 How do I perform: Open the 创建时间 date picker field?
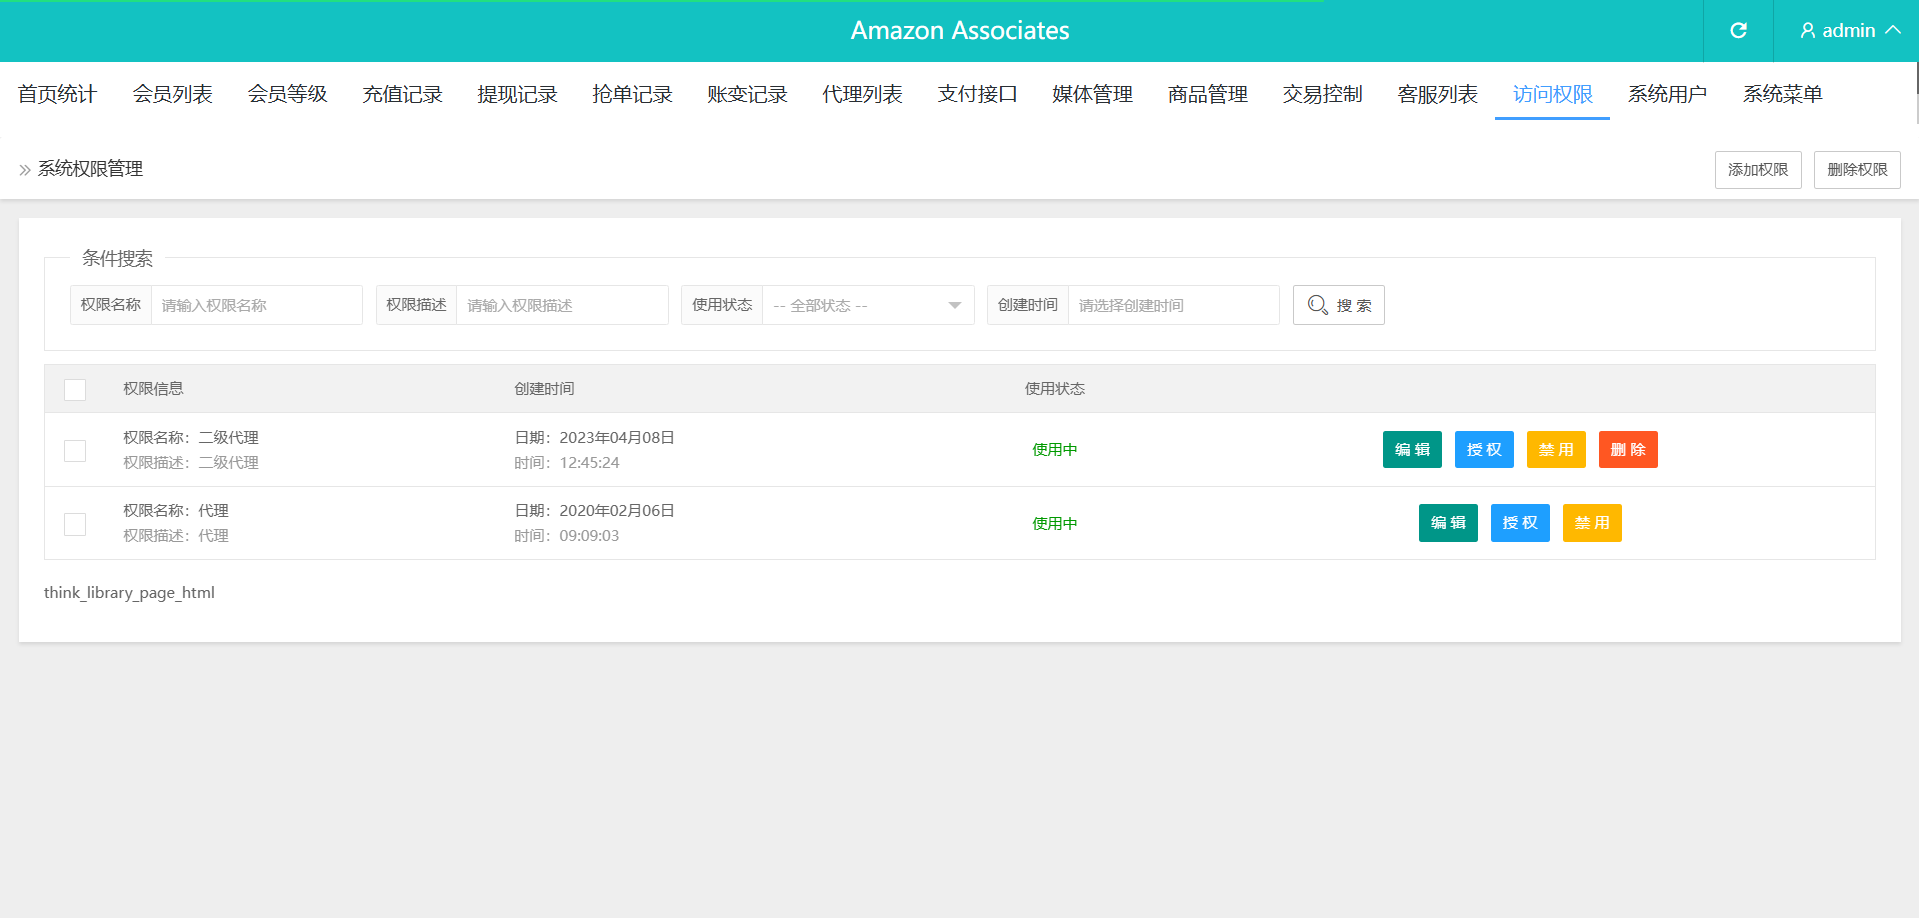click(1172, 305)
